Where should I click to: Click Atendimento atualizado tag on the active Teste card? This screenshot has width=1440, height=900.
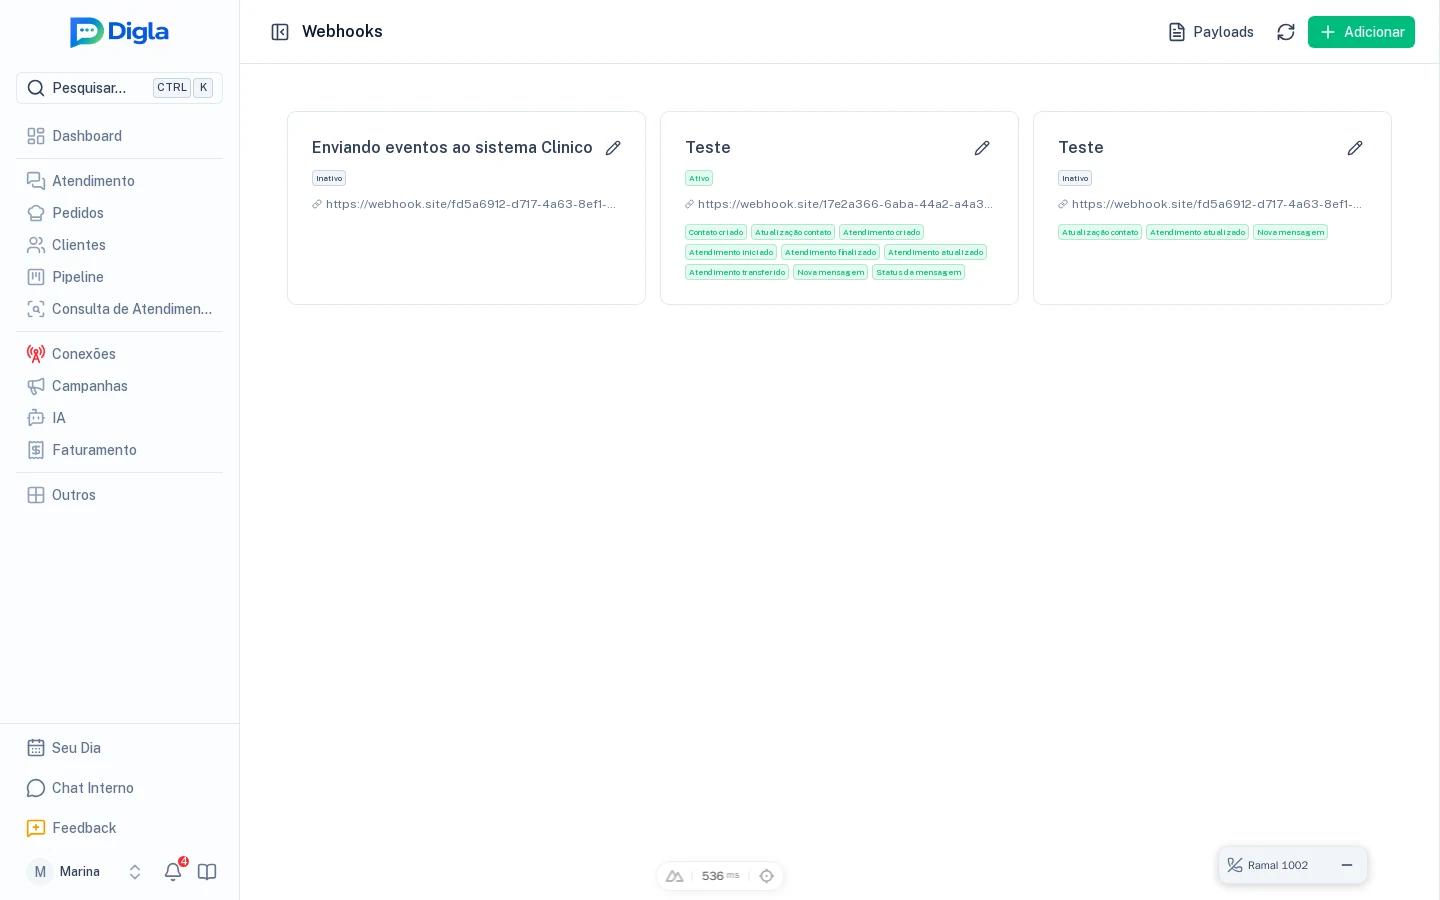(x=935, y=252)
